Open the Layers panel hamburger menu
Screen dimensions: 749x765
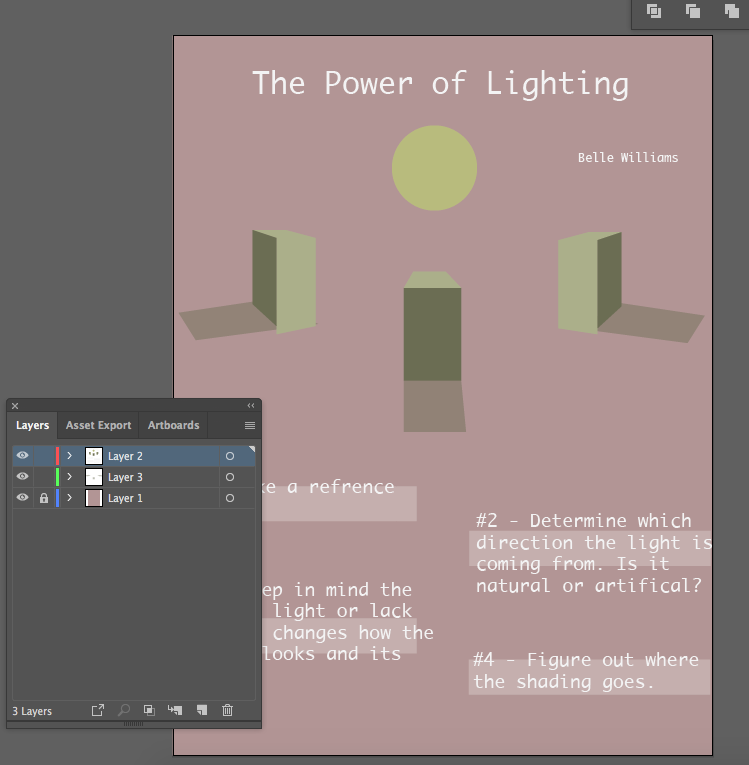click(250, 425)
